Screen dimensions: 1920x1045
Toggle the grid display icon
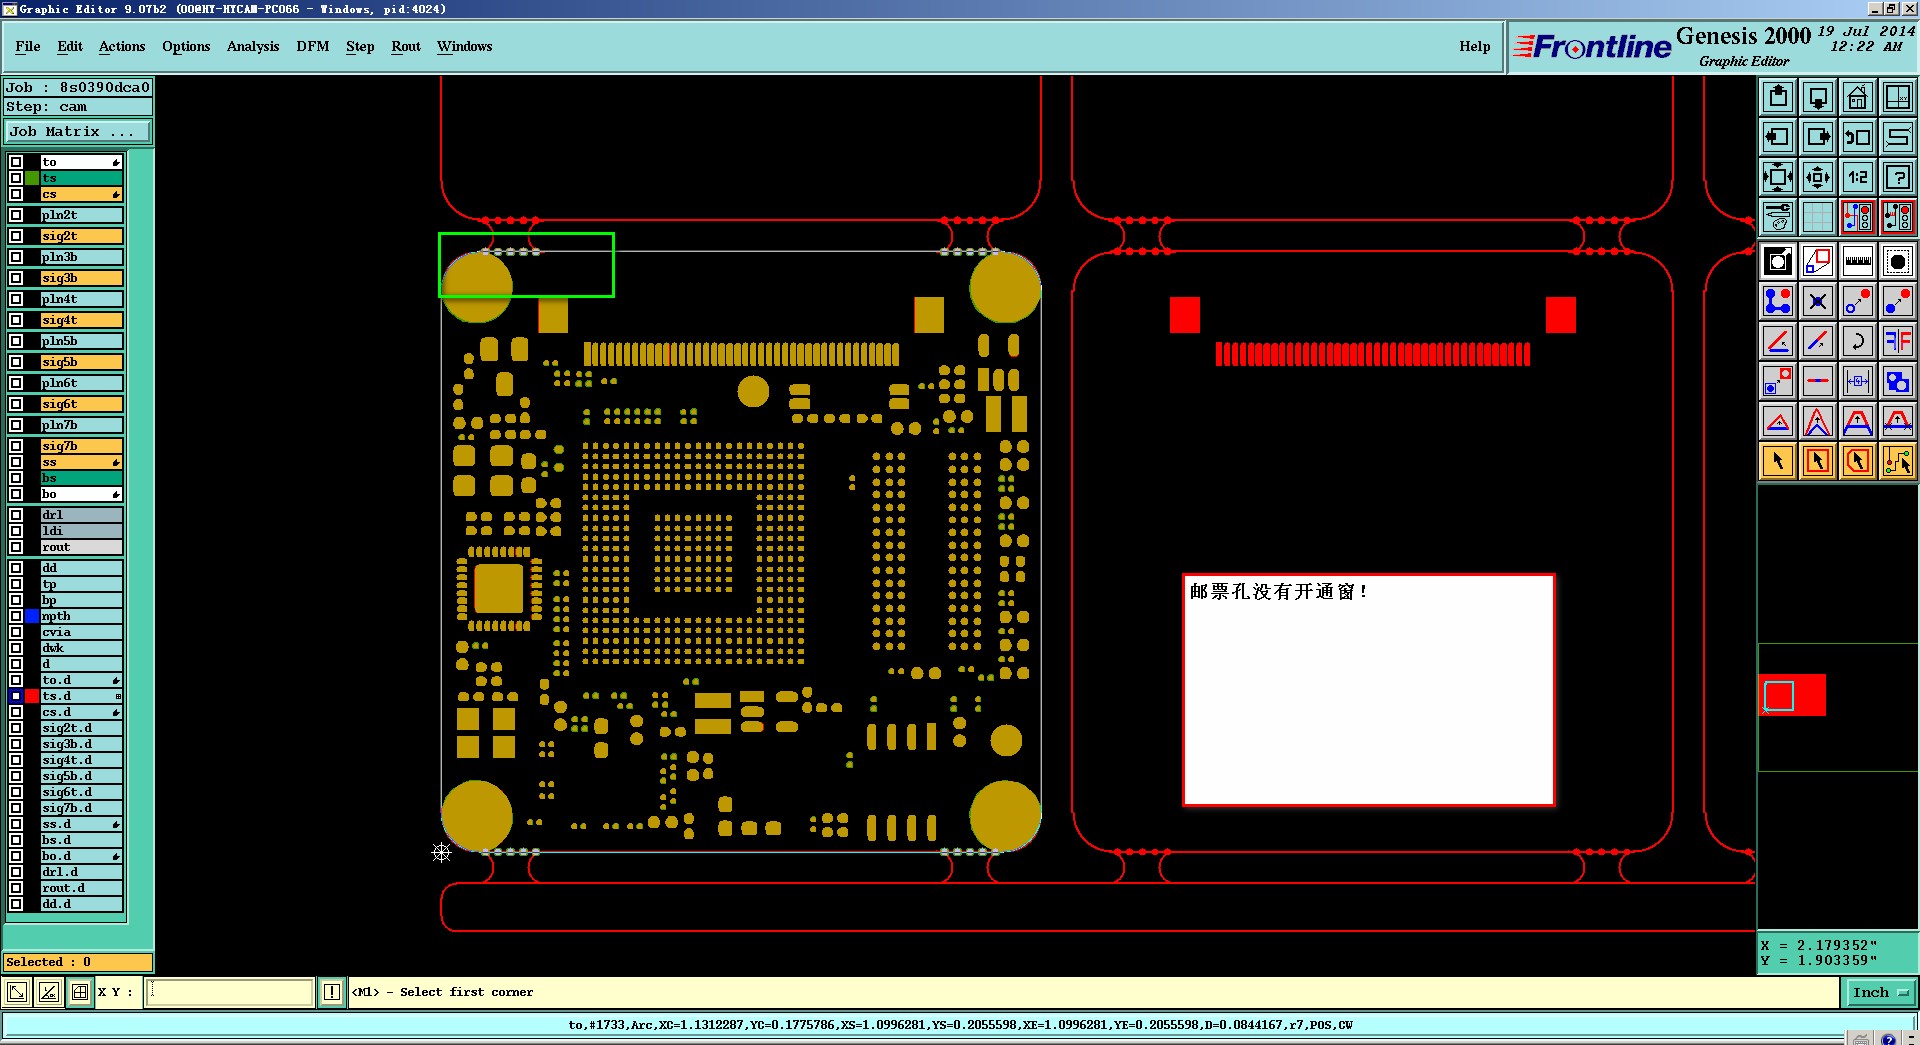point(1818,217)
